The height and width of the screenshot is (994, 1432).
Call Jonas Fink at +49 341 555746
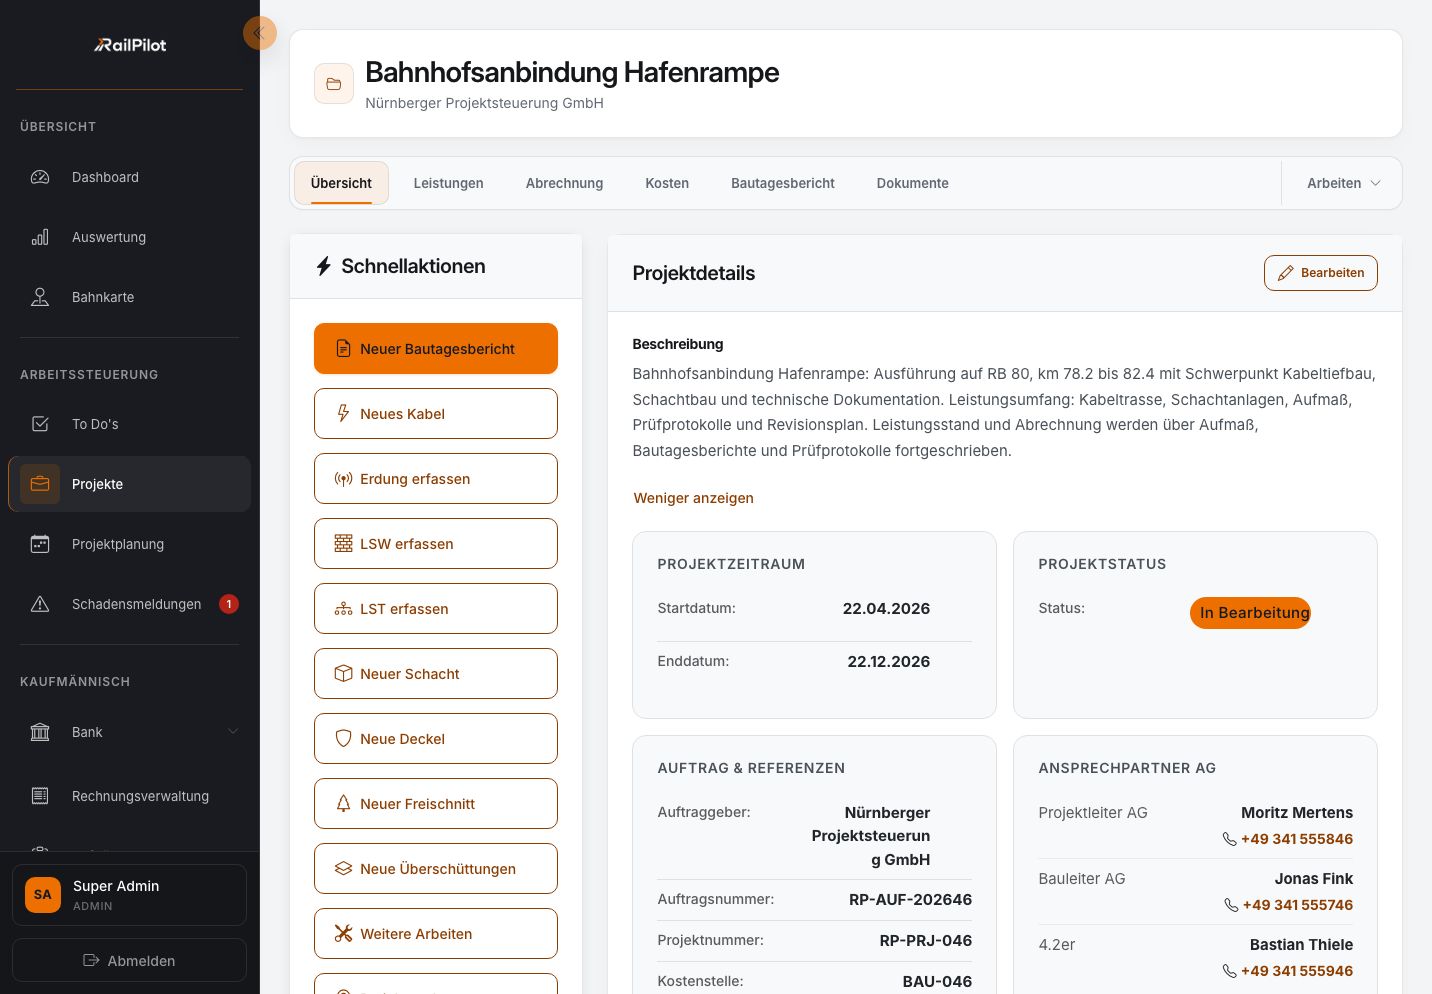1298,905
